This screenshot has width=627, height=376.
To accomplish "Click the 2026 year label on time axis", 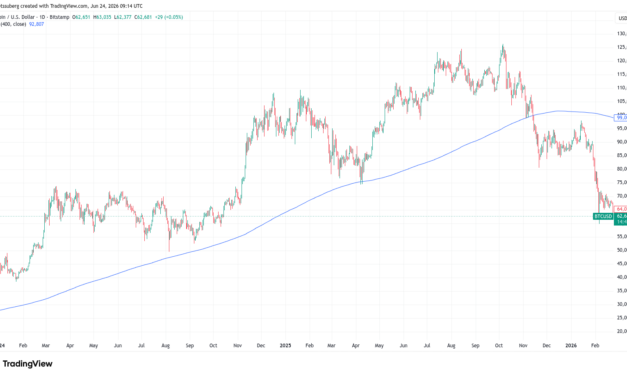I will coord(571,345).
